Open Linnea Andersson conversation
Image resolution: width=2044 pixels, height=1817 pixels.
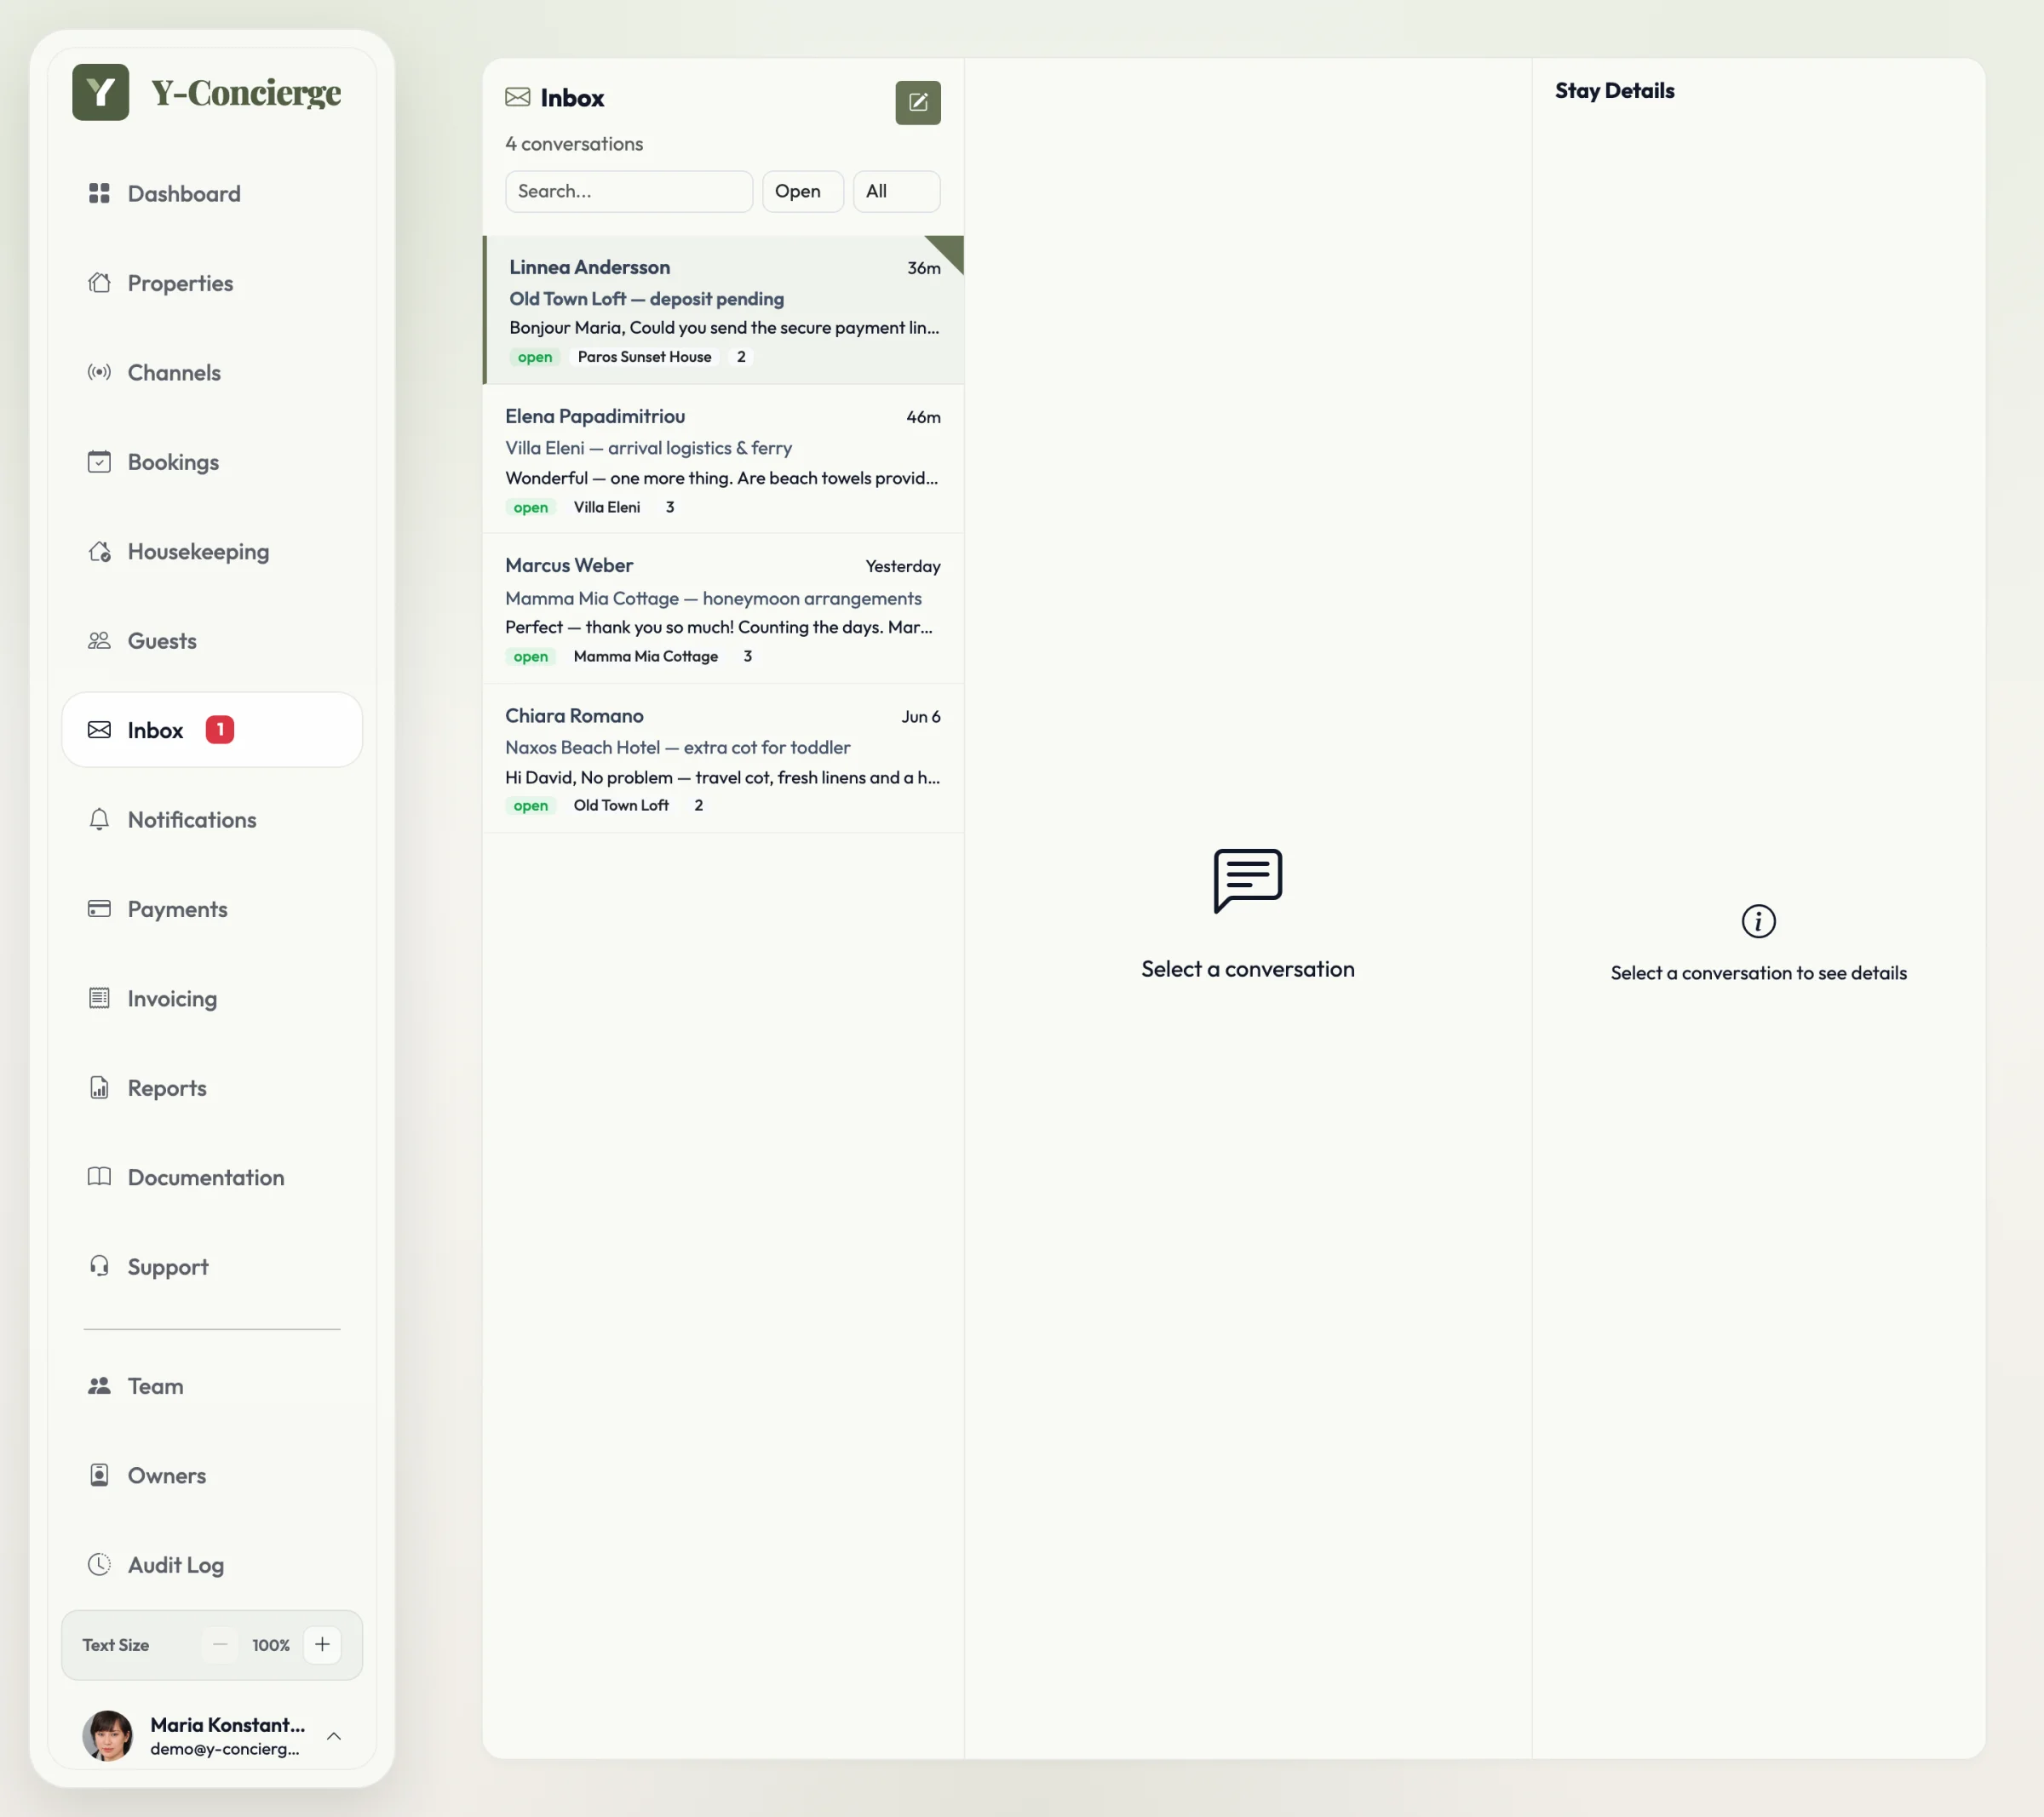coord(724,310)
